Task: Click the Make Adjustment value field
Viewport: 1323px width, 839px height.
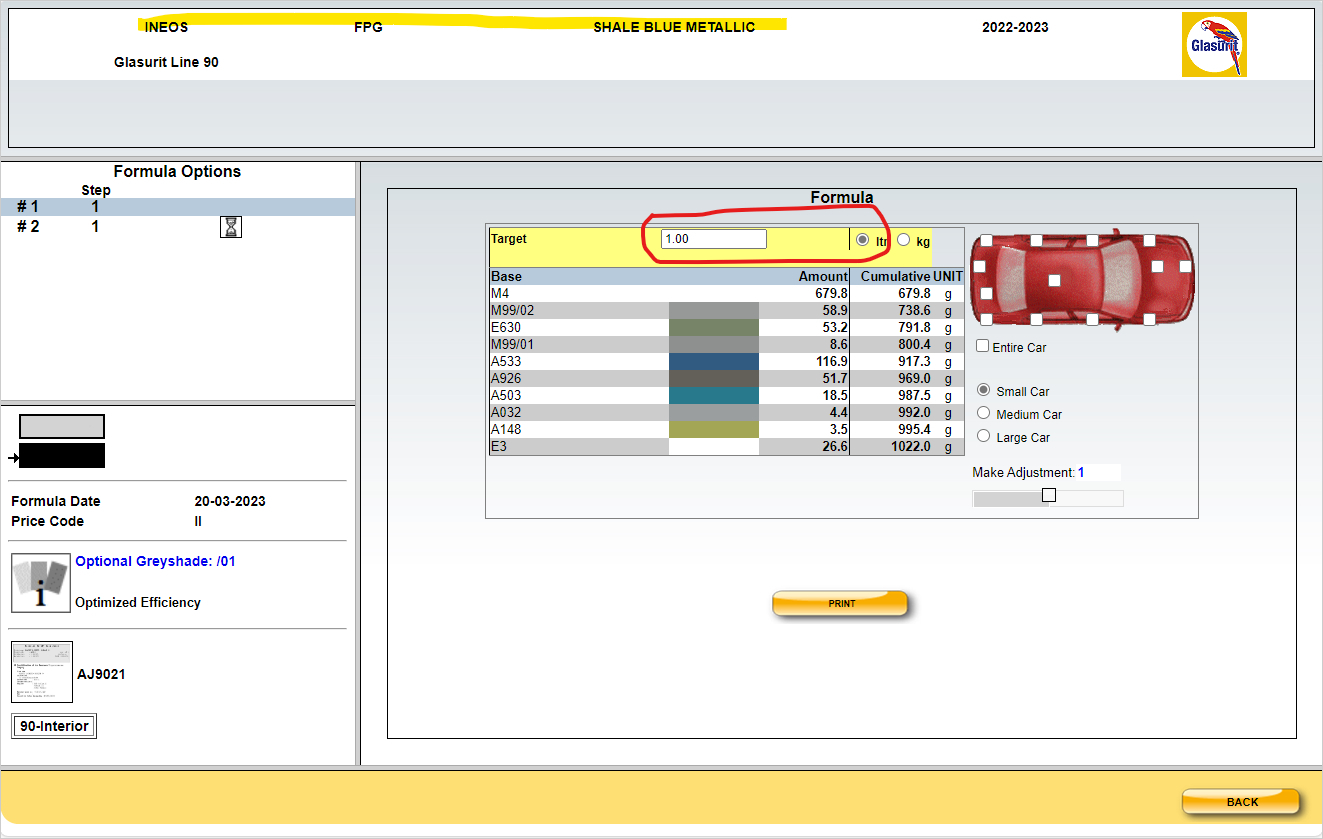Action: coord(1098,472)
